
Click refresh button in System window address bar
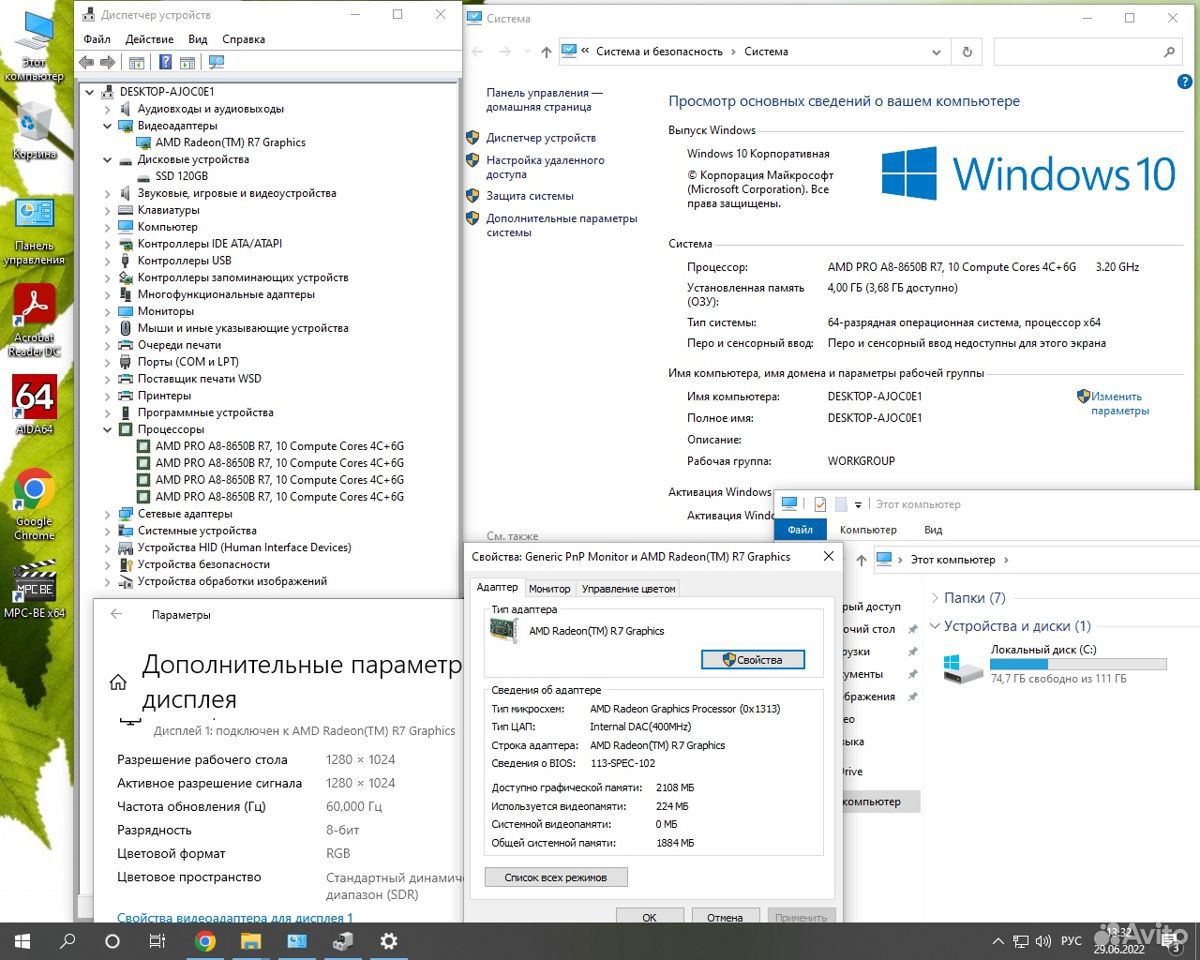[x=967, y=52]
